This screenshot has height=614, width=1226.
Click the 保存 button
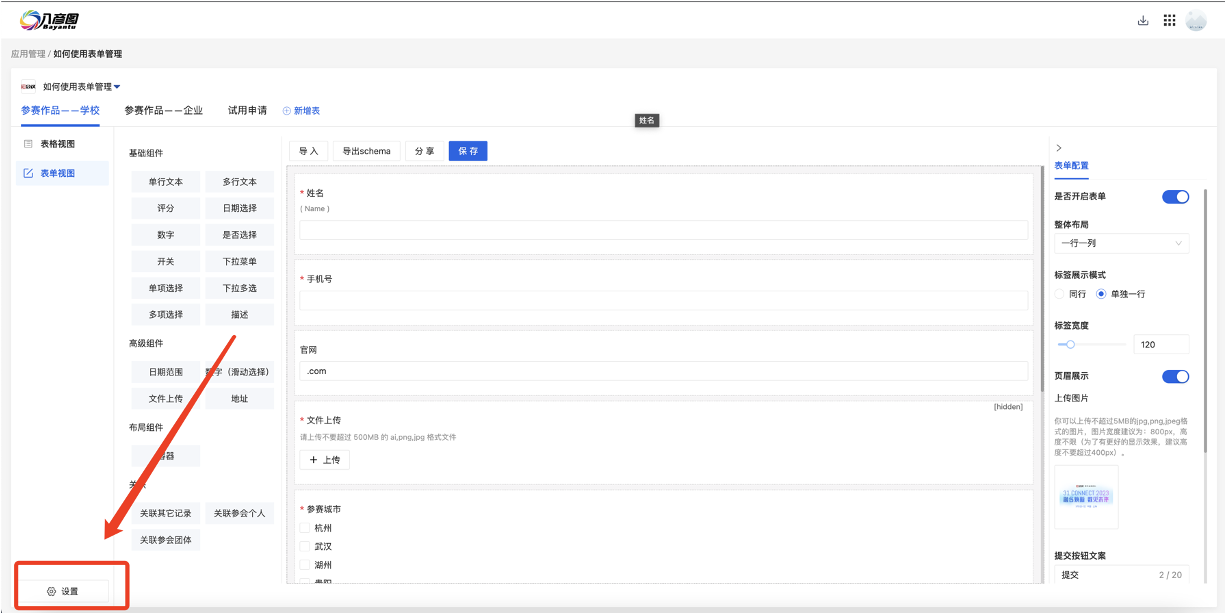[467, 151]
